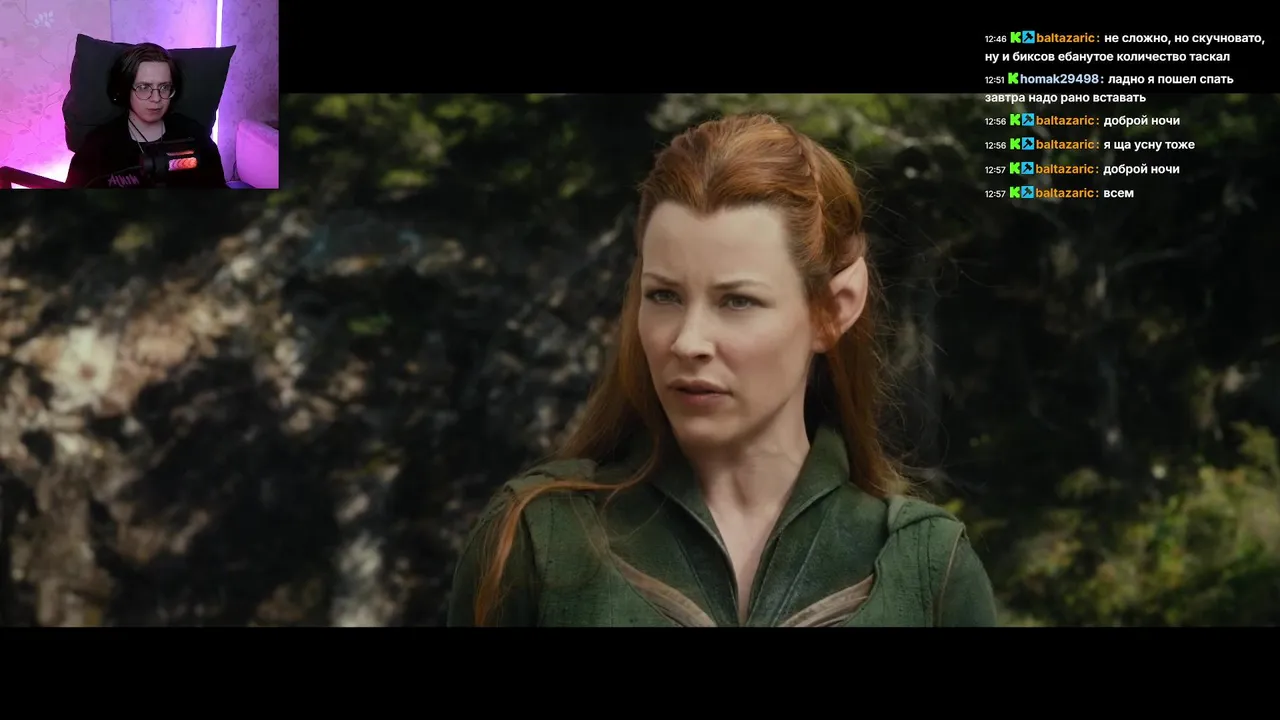Image resolution: width=1280 pixels, height=720 pixels.
Task: Click the moderator badge on the 12:56 'доброй ночи' message
Action: click(x=1028, y=121)
